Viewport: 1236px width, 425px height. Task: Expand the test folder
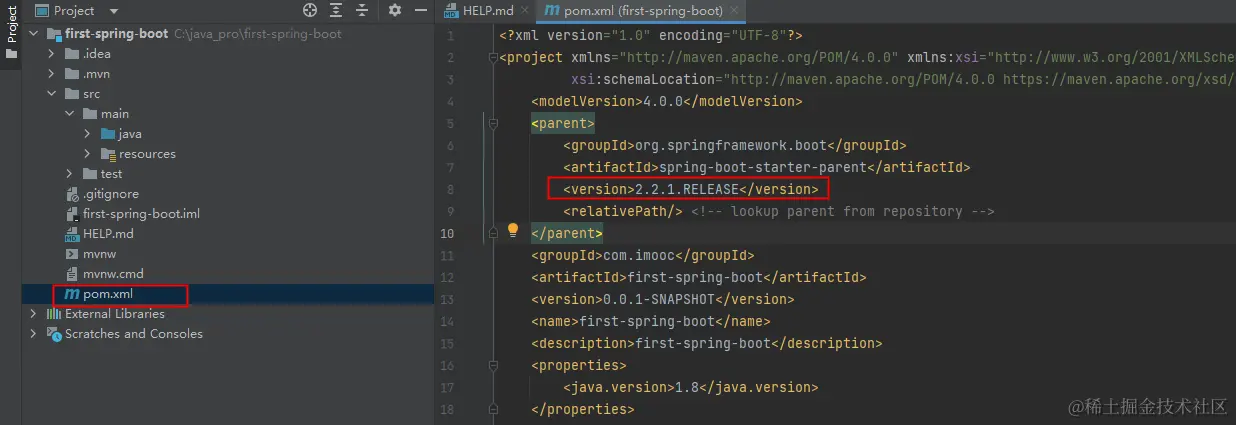[71, 173]
